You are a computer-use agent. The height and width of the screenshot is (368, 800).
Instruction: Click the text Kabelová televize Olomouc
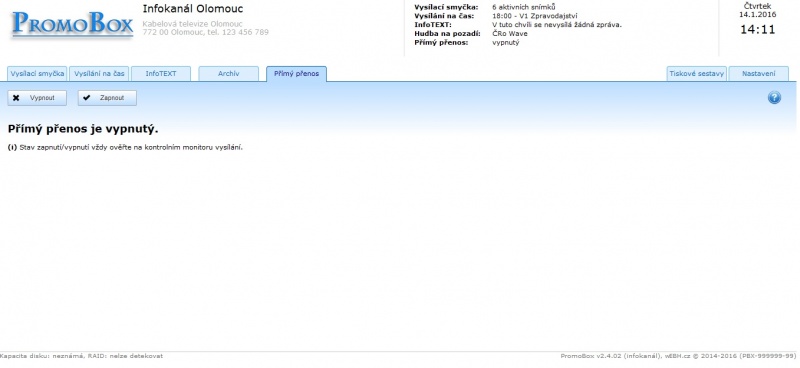[192, 24]
